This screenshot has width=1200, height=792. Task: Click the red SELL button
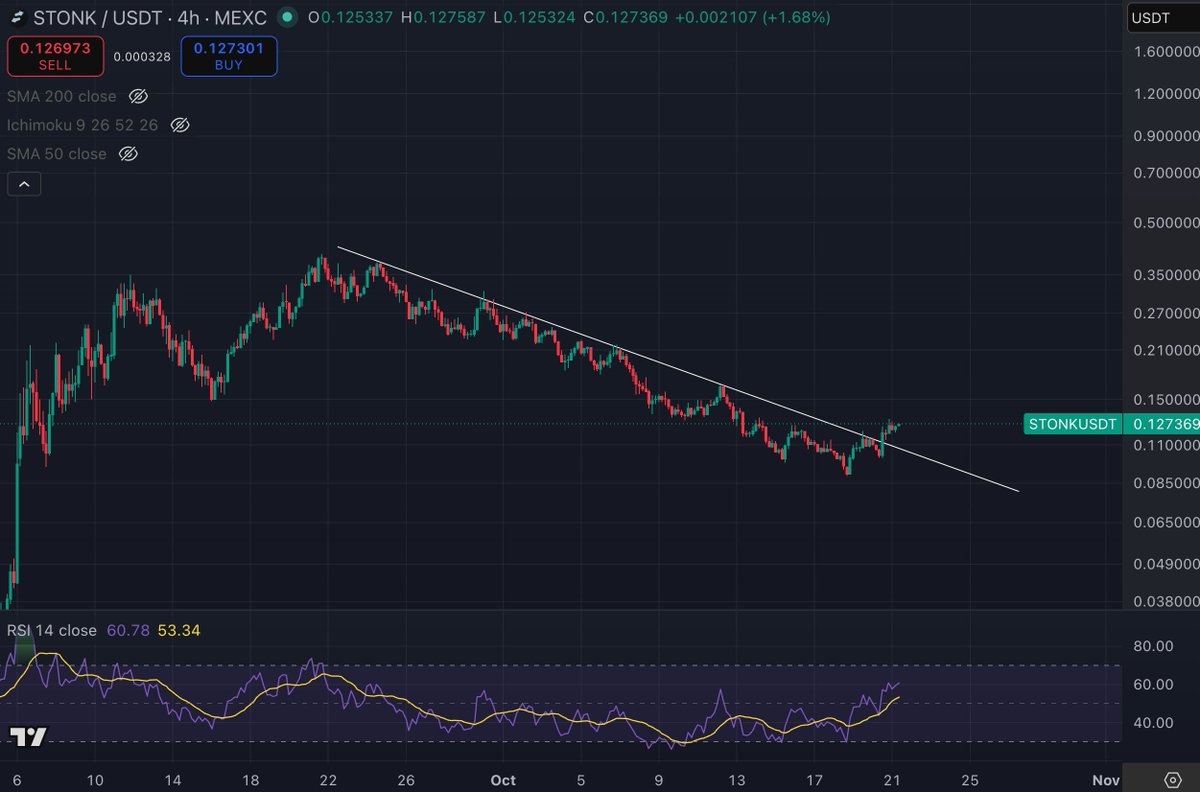pyautogui.click(x=55, y=56)
